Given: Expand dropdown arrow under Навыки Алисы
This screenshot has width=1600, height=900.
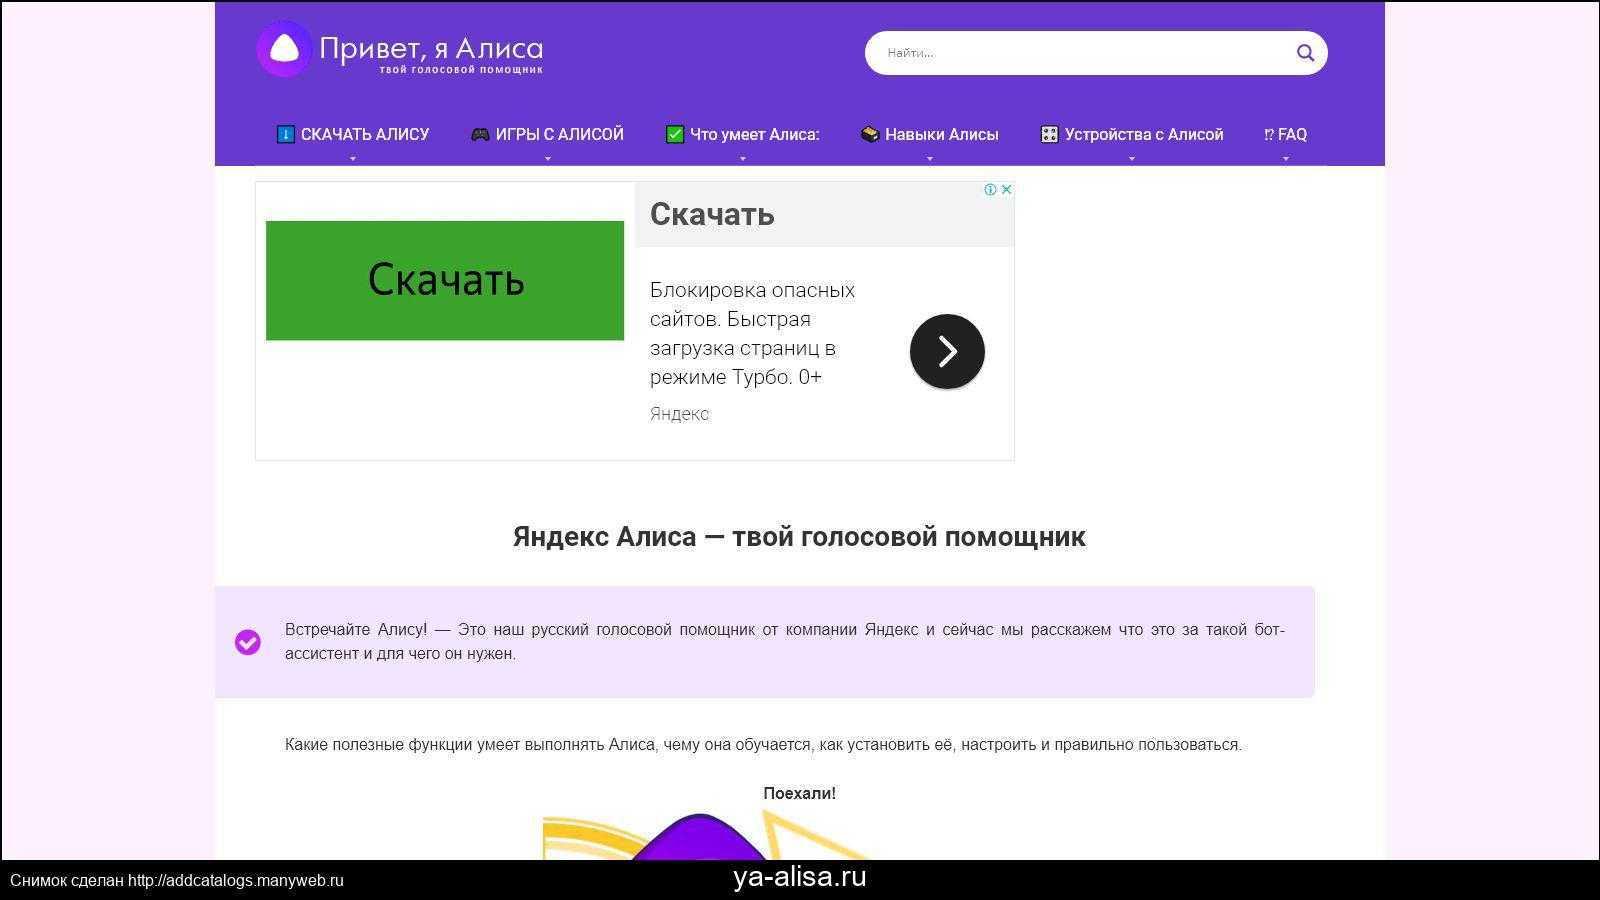Looking at the screenshot, I should coord(929,159).
